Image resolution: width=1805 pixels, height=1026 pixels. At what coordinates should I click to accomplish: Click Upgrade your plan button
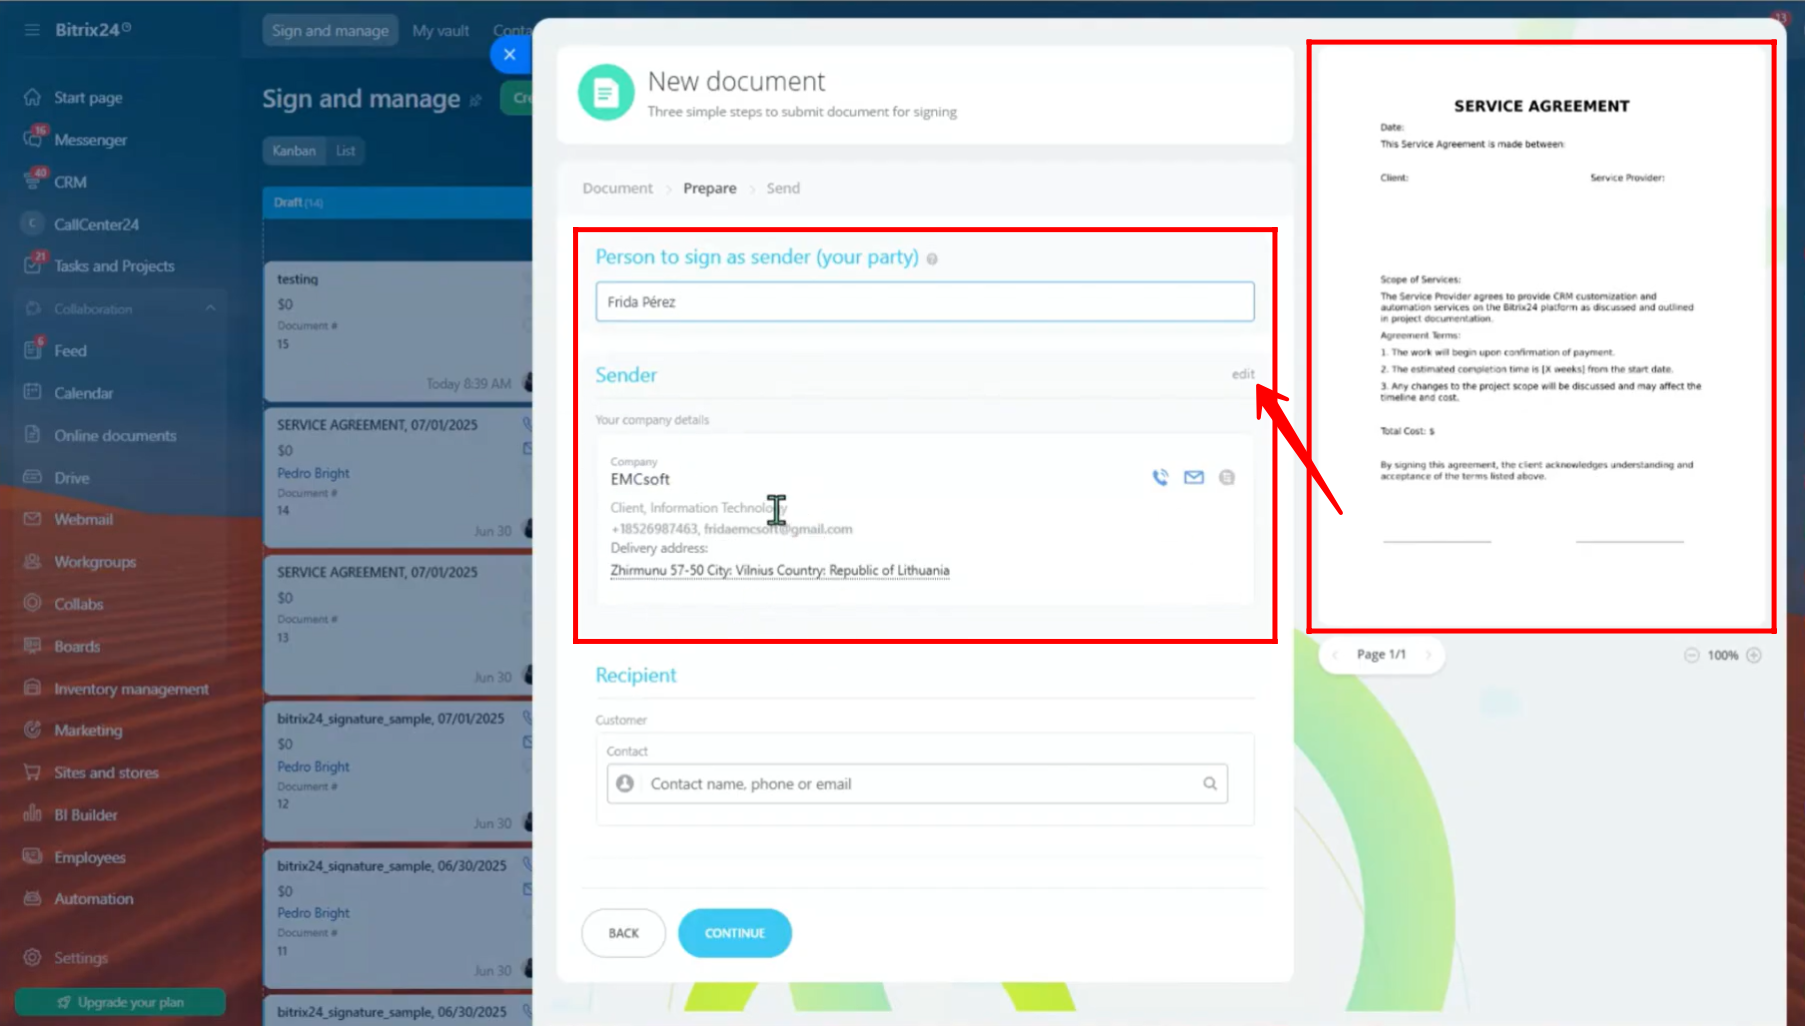[x=120, y=1002]
